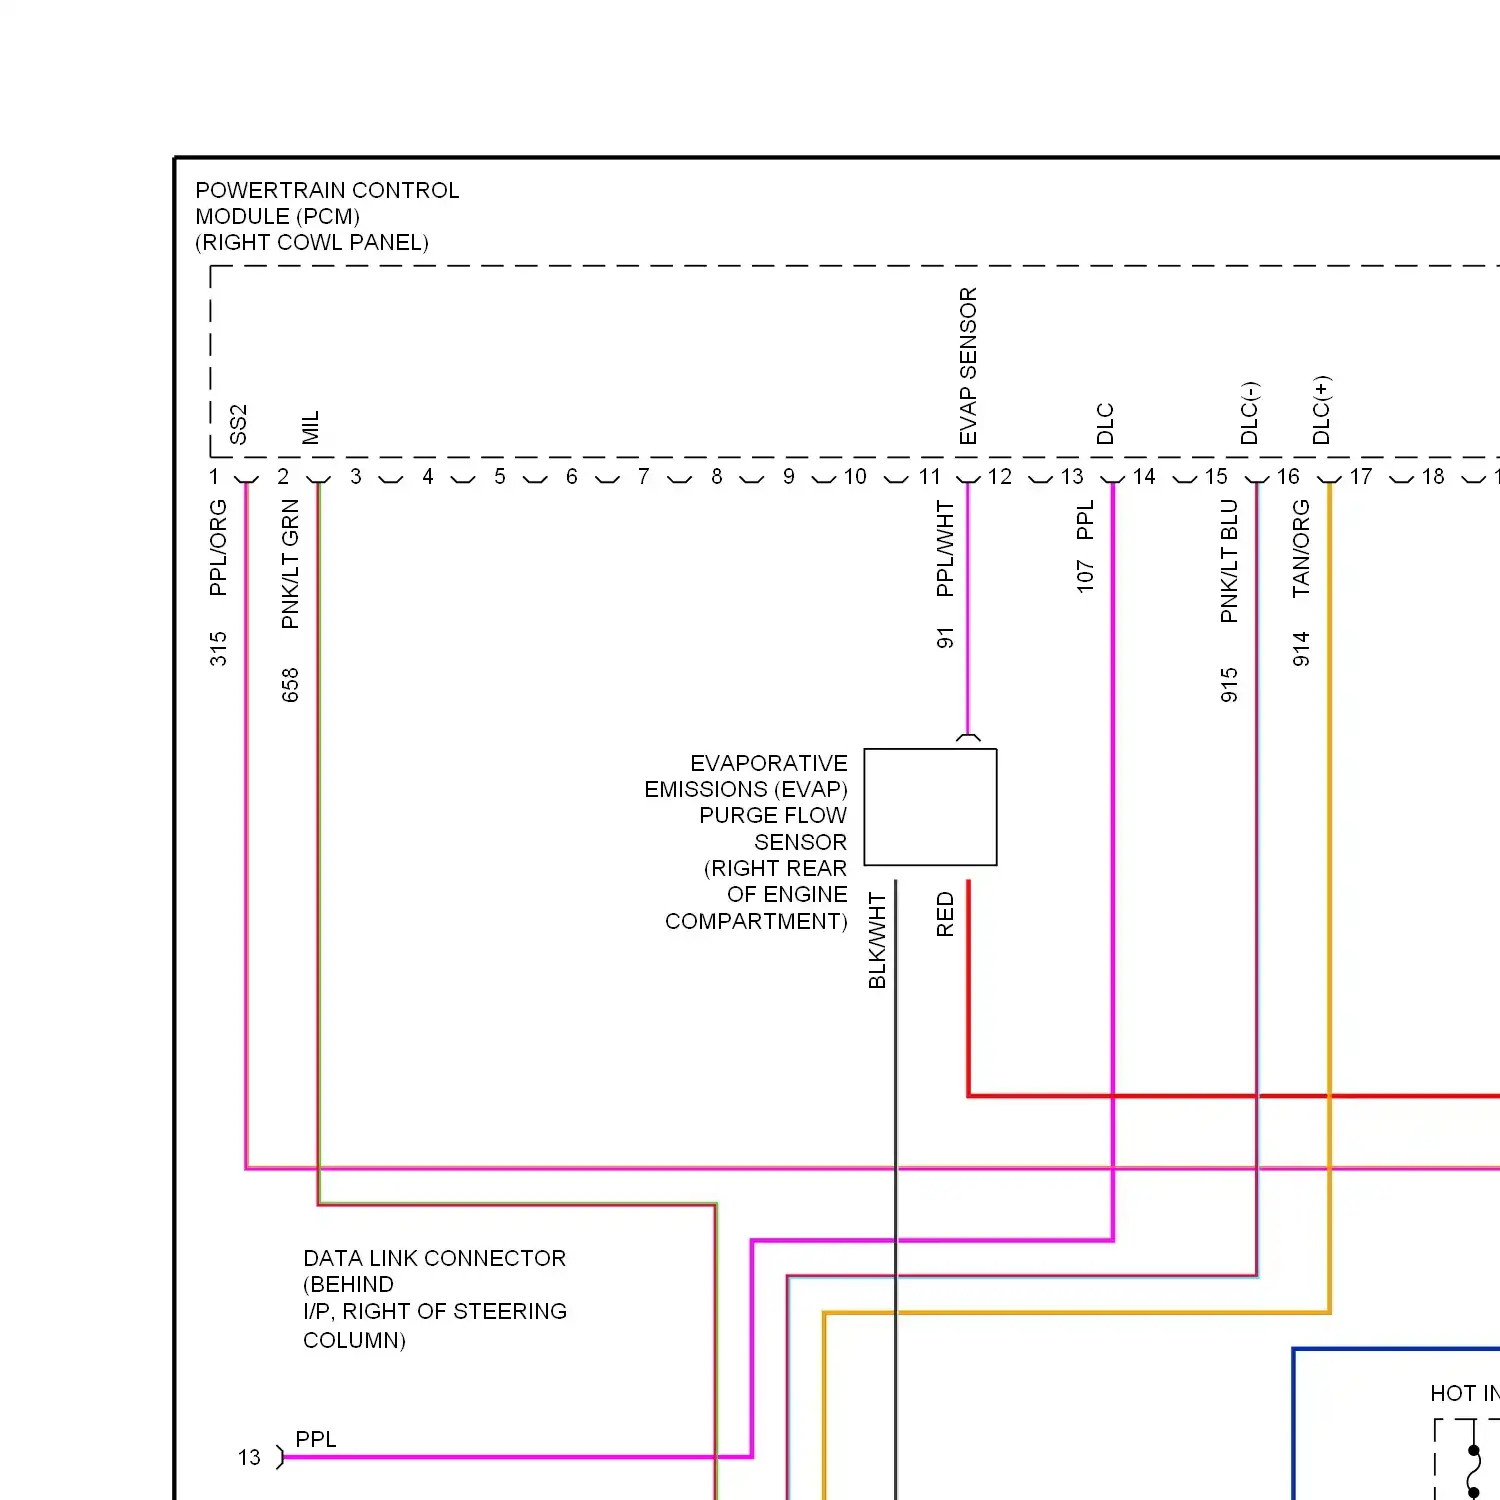Click PCM connector pin number 16
Image resolution: width=1500 pixels, height=1500 pixels.
[x=1288, y=477]
